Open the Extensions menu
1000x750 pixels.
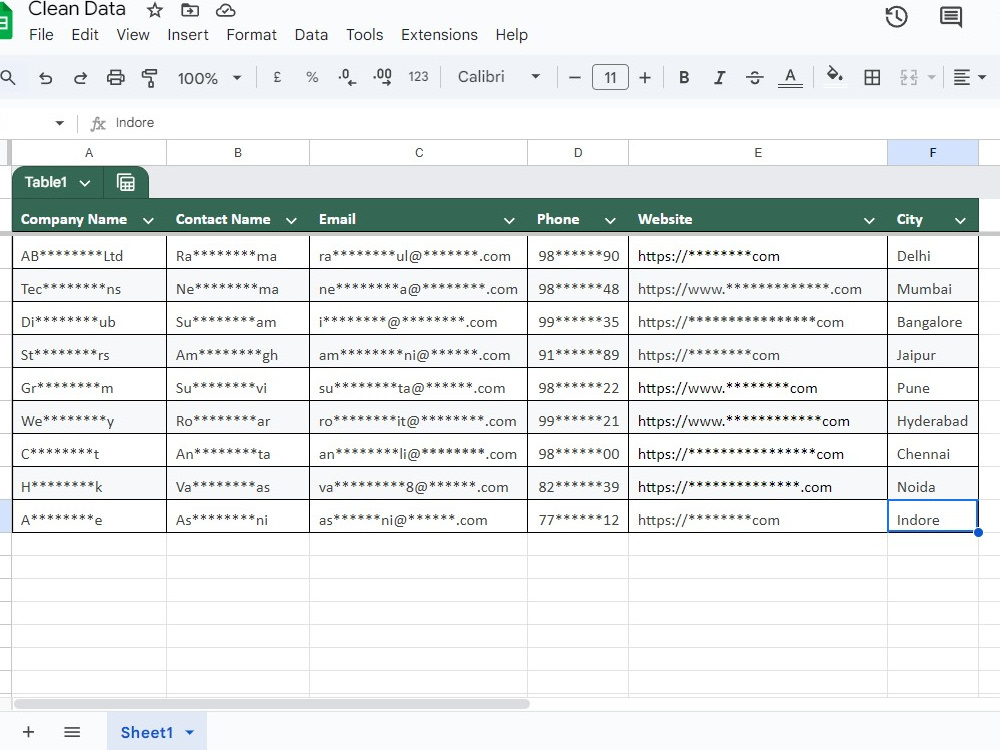pyautogui.click(x=439, y=34)
